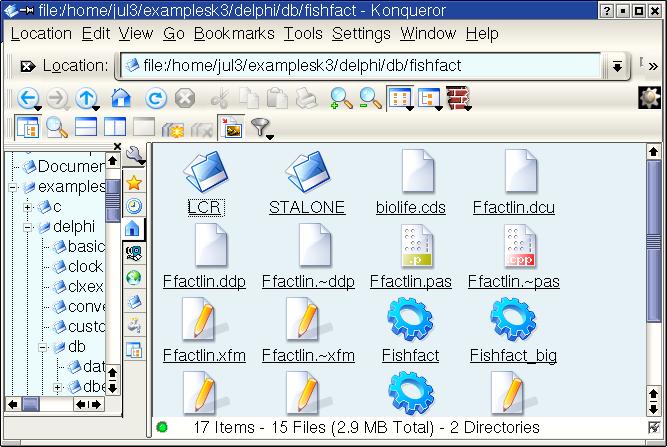Open the Settings menu
667x447 pixels.
click(361, 34)
